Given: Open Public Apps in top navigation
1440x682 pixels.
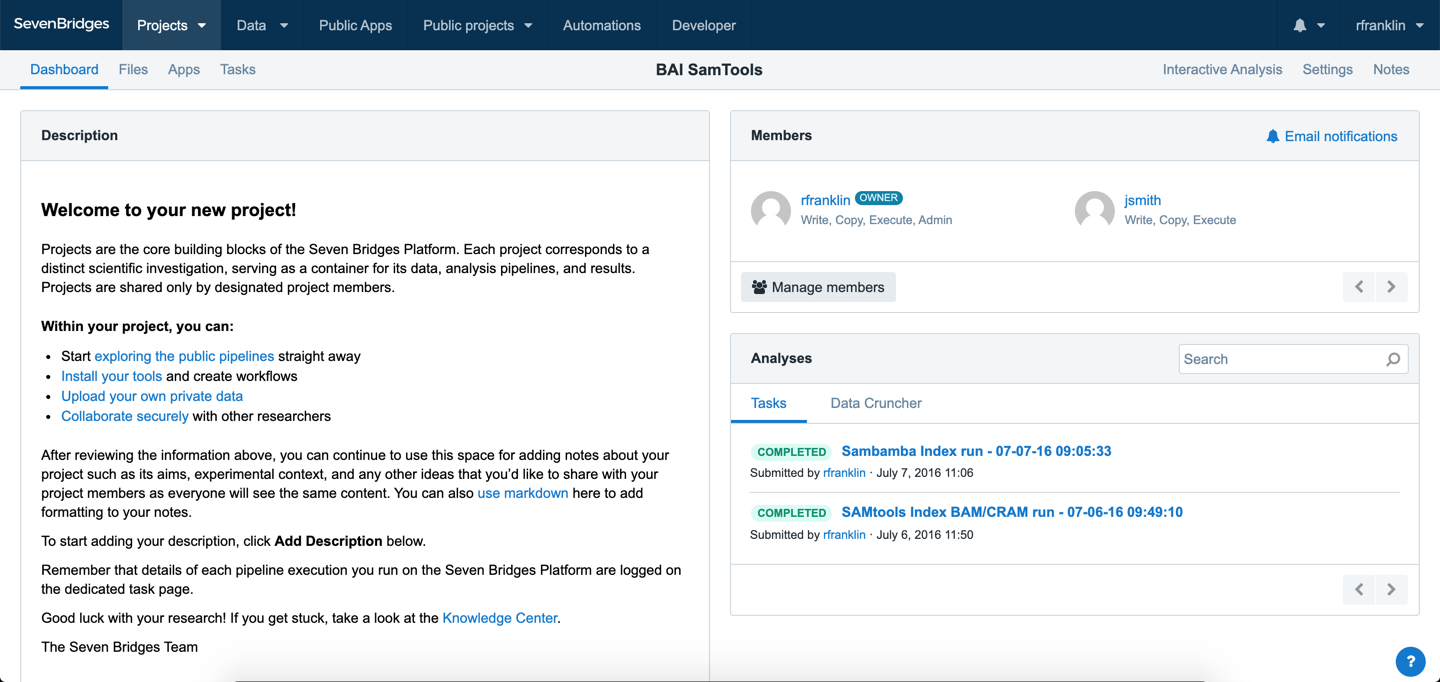Looking at the screenshot, I should 355,25.
